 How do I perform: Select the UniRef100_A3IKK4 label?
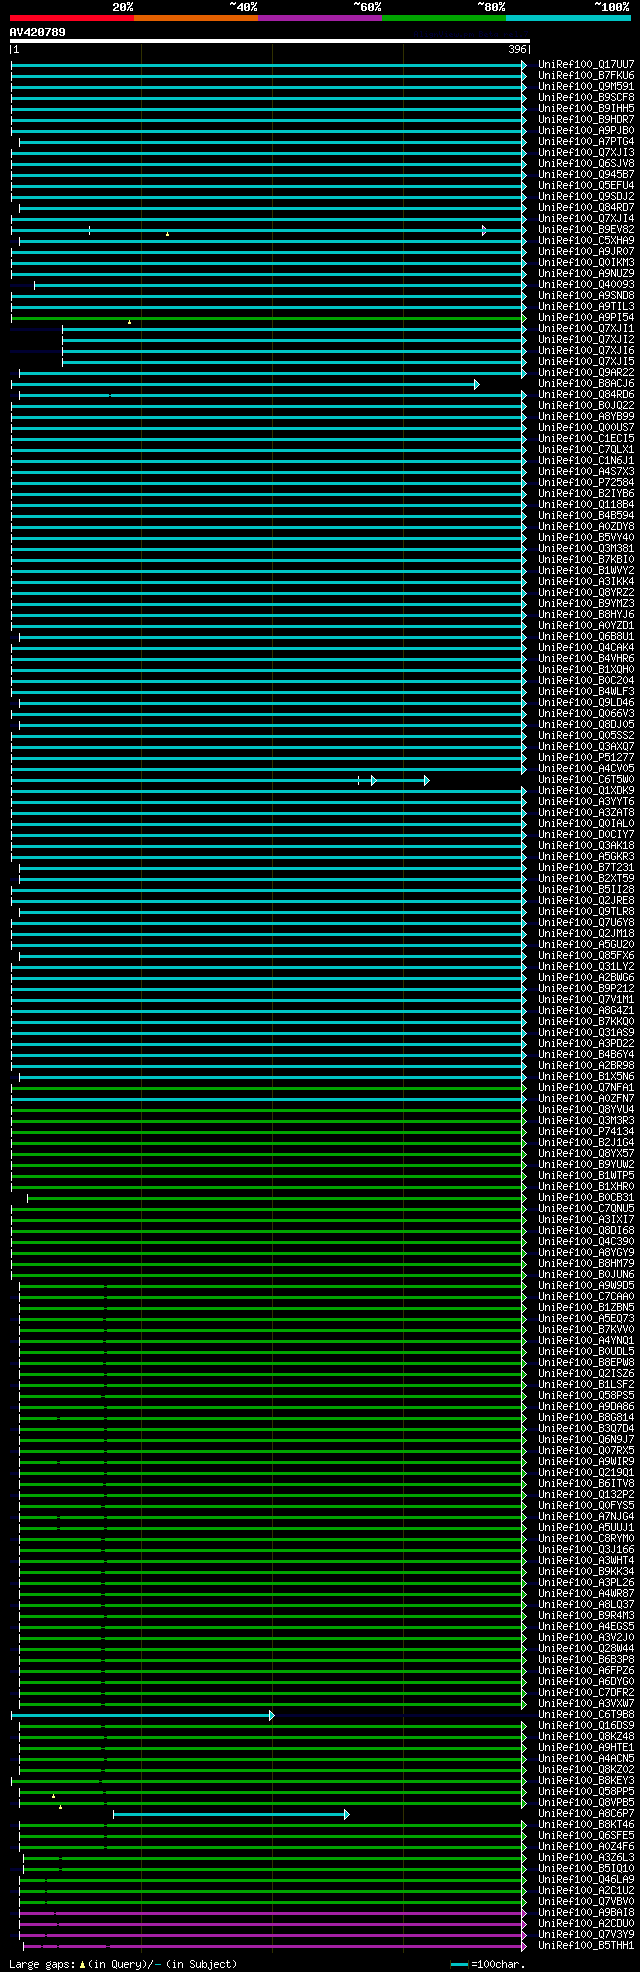click(586, 581)
